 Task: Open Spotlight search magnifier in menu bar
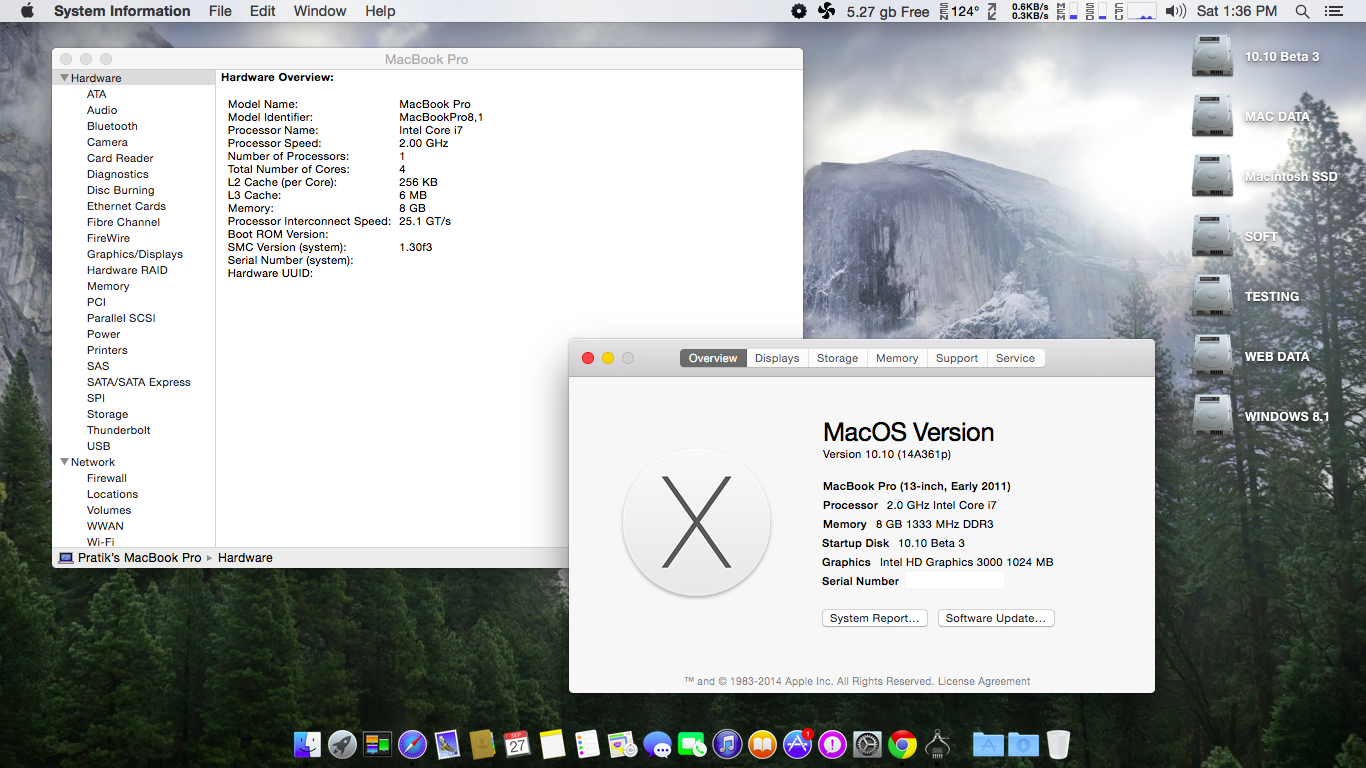[x=1302, y=11]
